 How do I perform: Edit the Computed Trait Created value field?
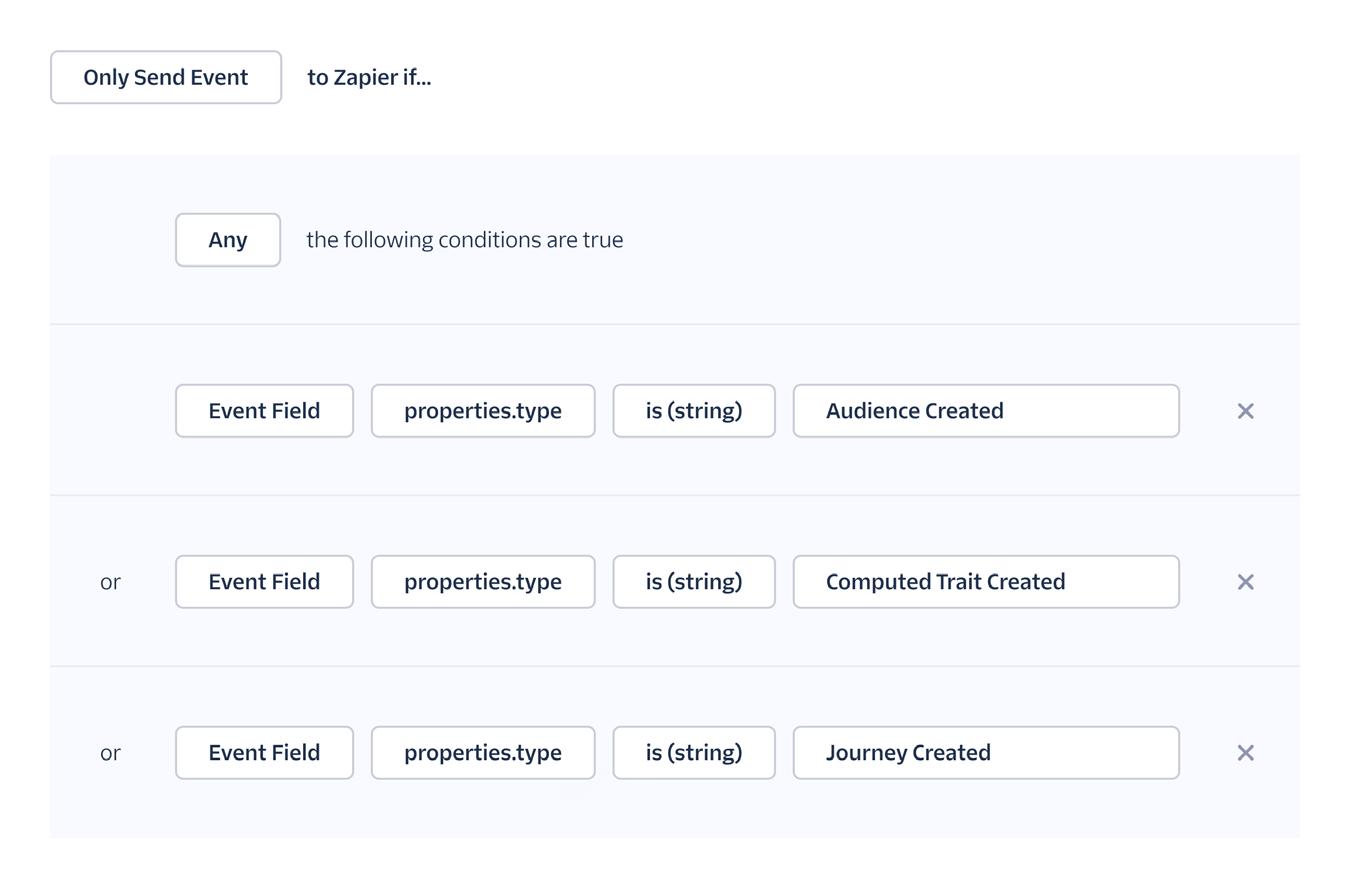pos(986,582)
